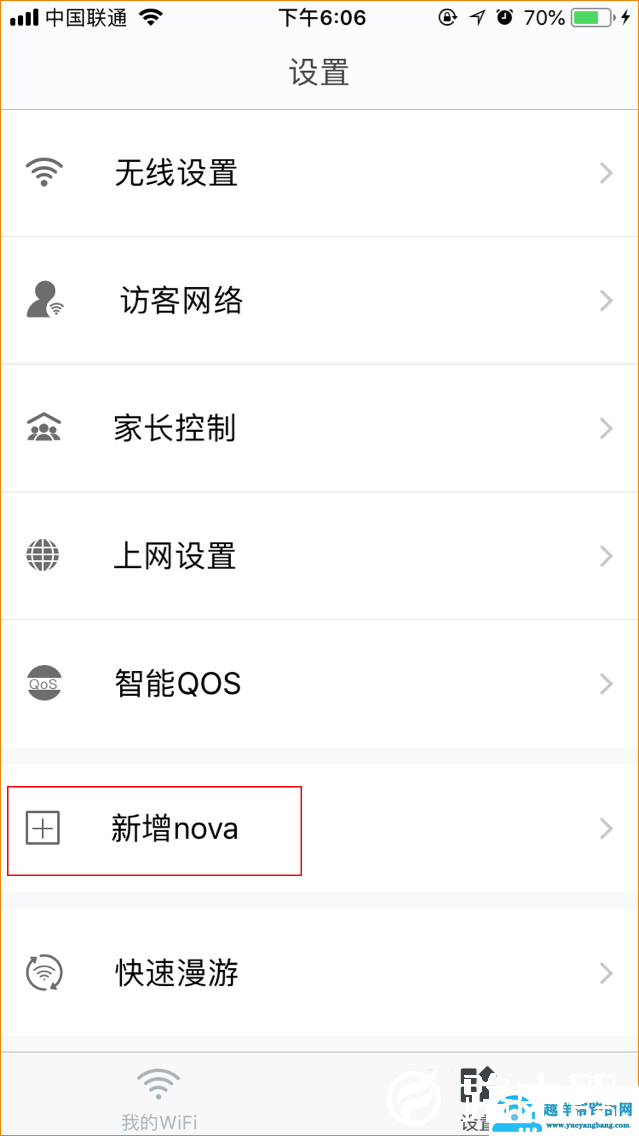Image resolution: width=639 pixels, height=1136 pixels.
Task: Click the chevron on the 智能QOS row
Action: (x=606, y=683)
